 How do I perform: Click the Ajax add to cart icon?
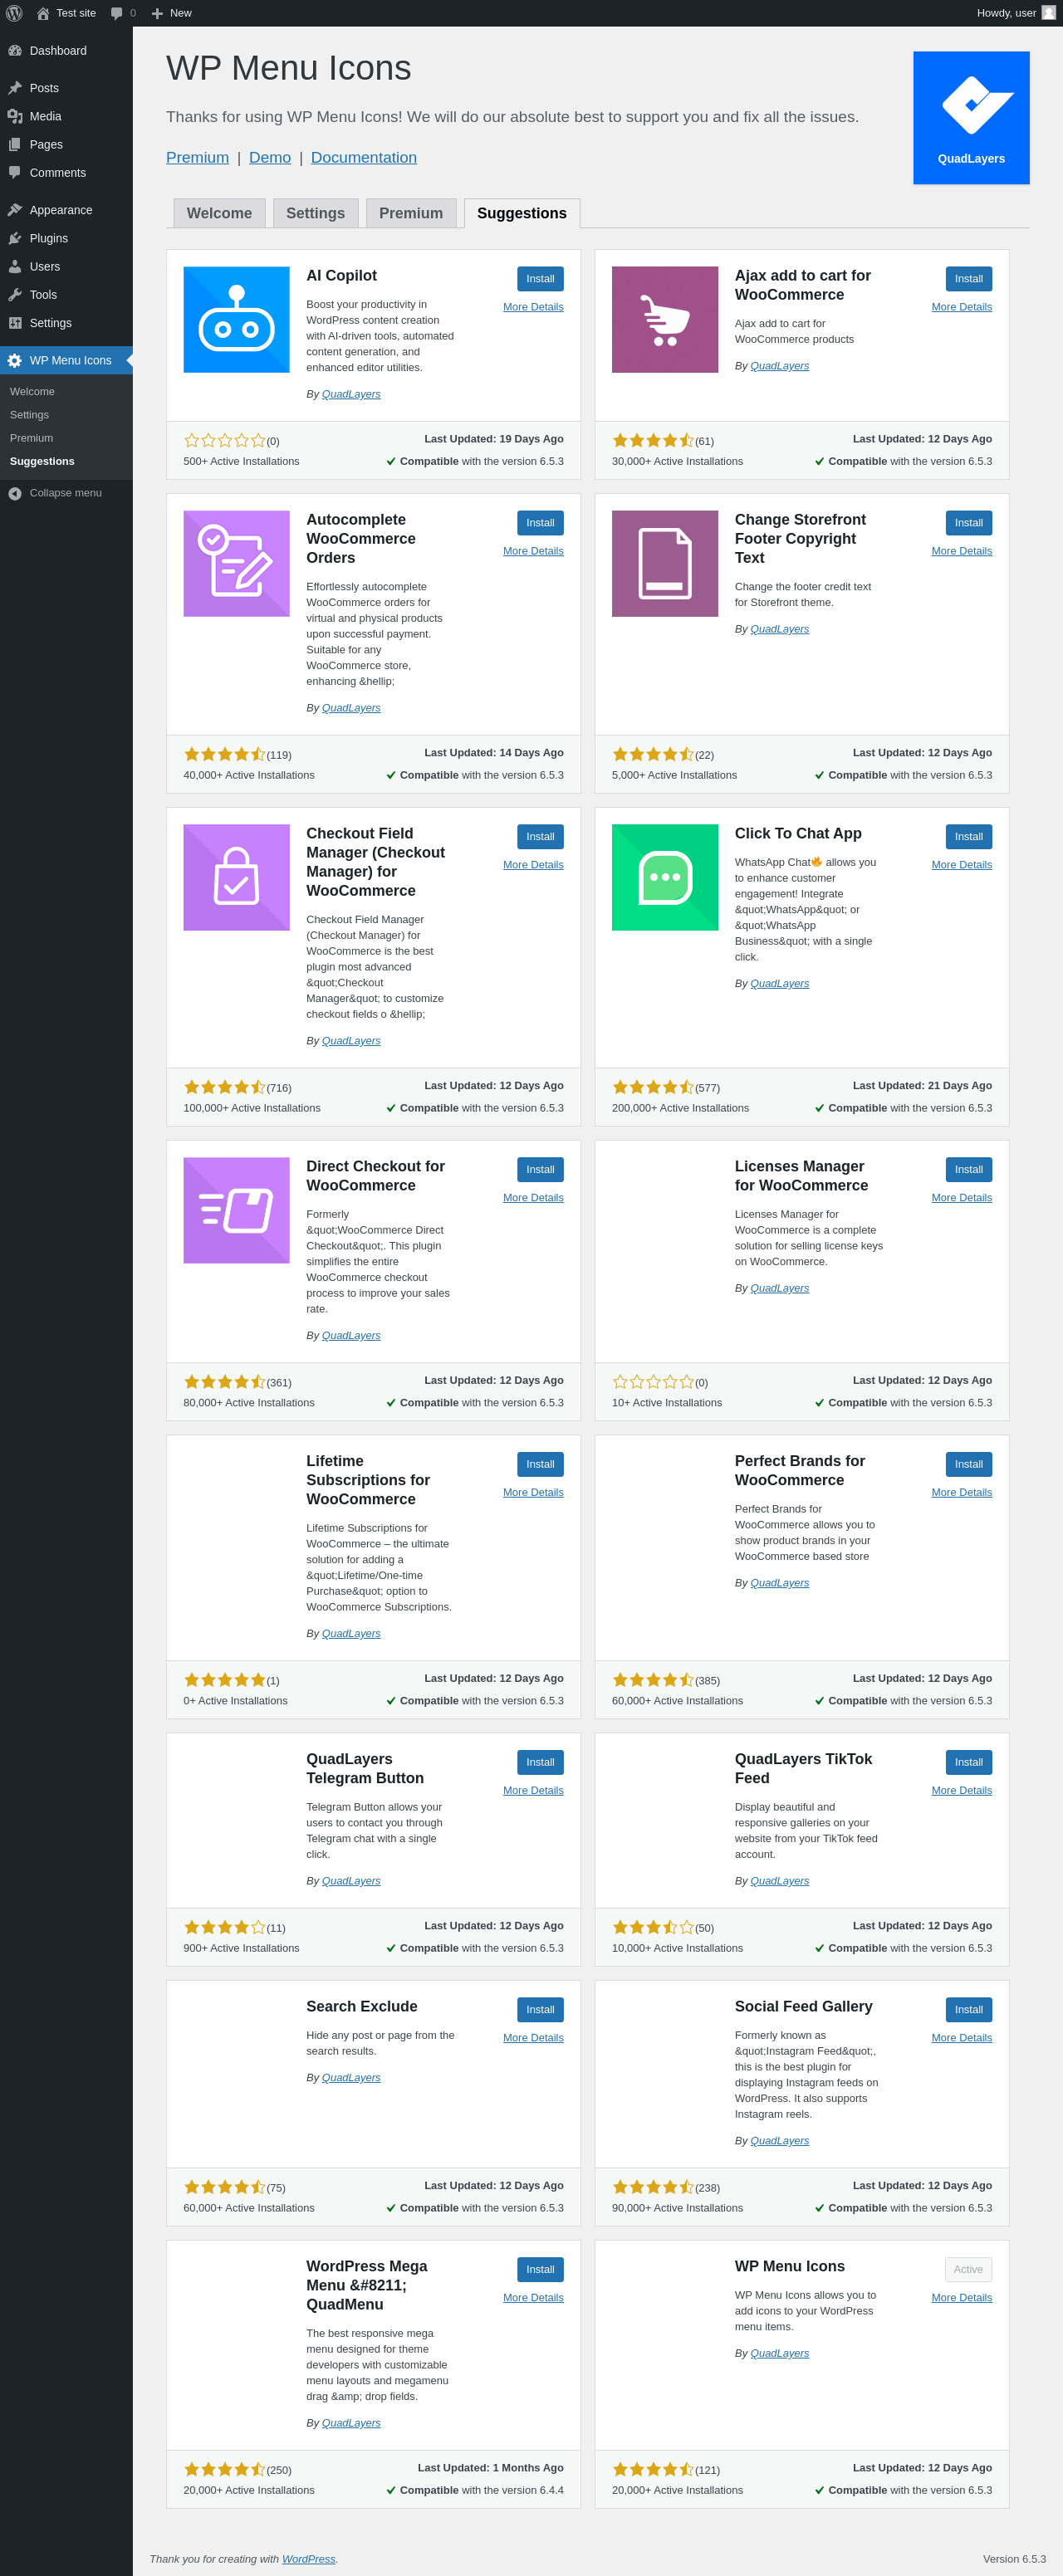[665, 319]
